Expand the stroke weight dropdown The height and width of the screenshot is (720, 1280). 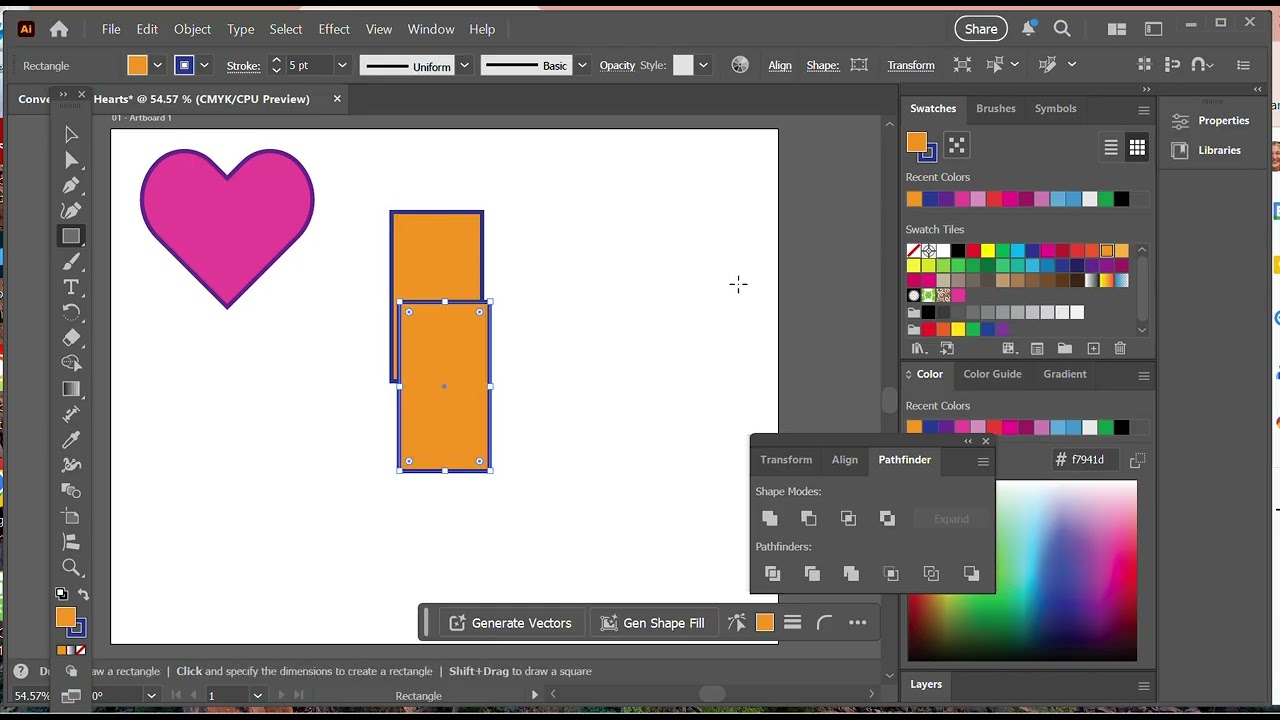(342, 65)
